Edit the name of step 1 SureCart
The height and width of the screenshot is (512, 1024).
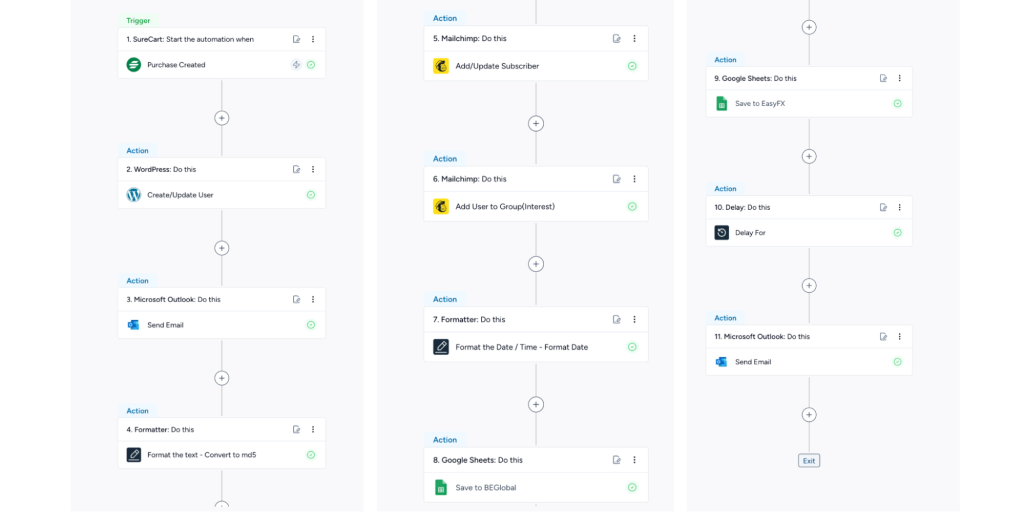(296, 39)
